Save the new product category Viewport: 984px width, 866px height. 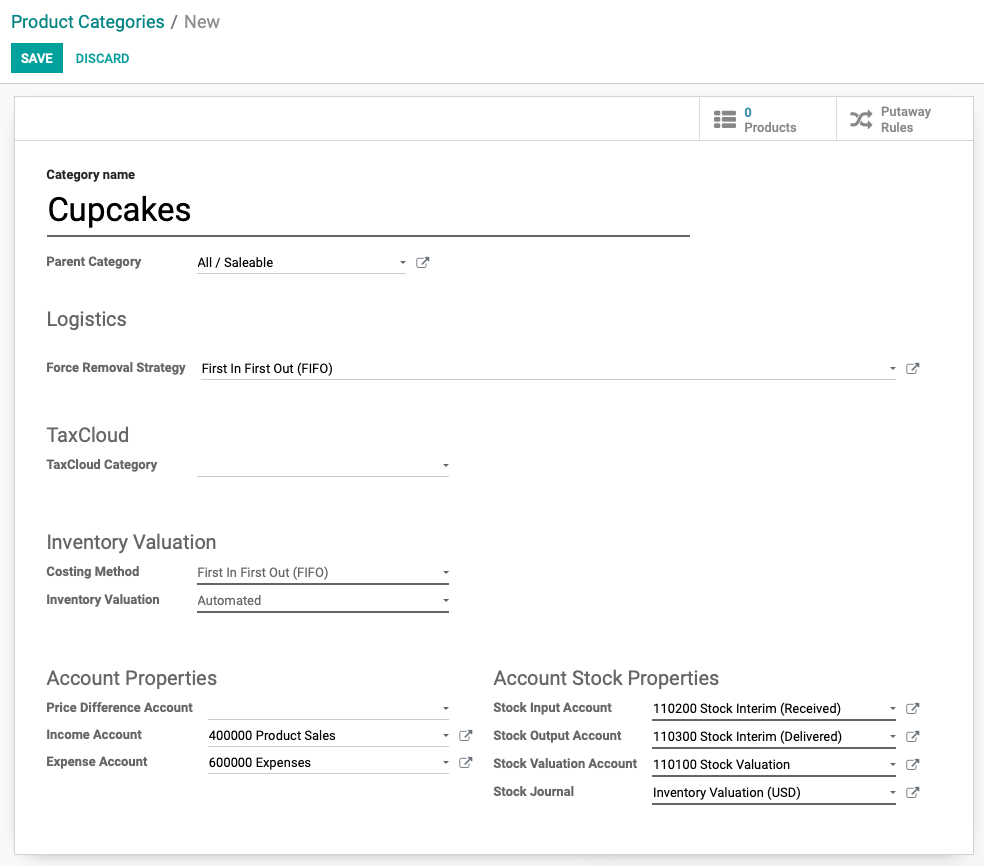pyautogui.click(x=37, y=58)
